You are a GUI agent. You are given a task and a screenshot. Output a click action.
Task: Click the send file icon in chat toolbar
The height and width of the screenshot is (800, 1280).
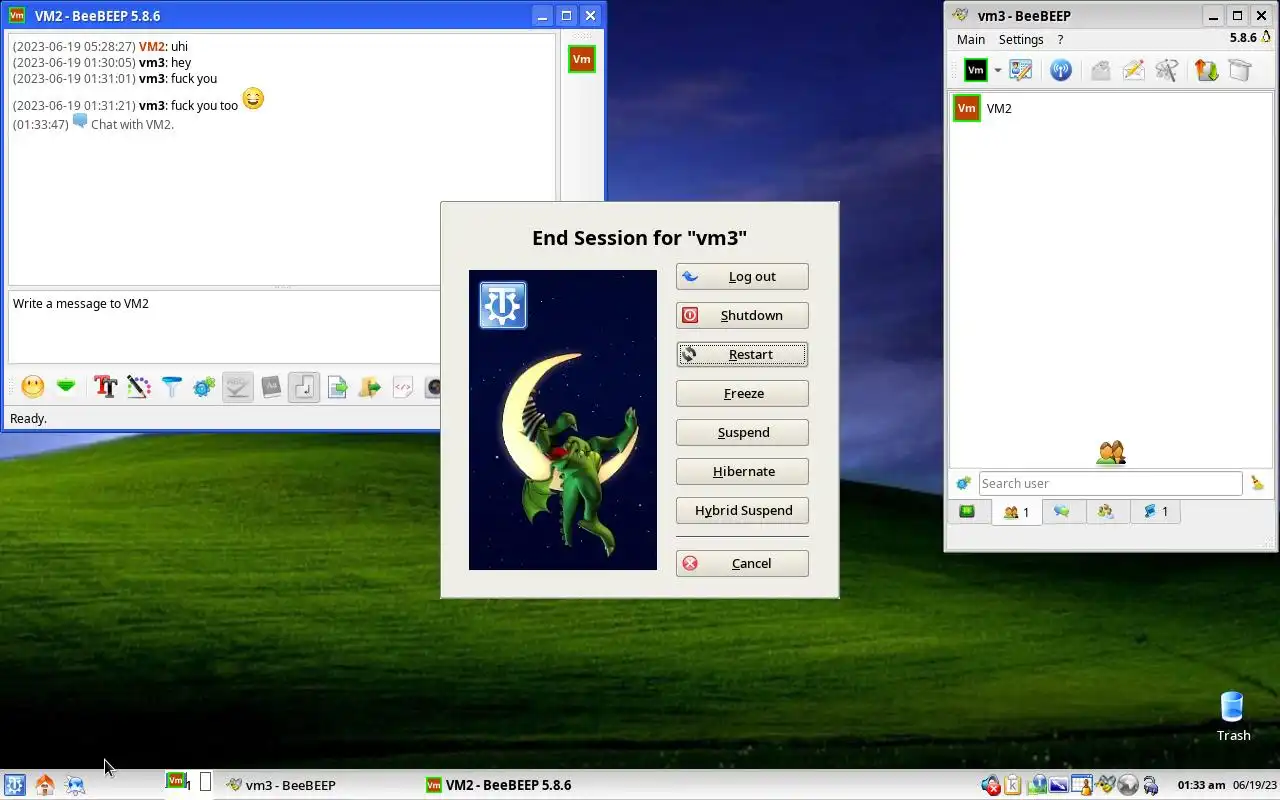coord(337,387)
